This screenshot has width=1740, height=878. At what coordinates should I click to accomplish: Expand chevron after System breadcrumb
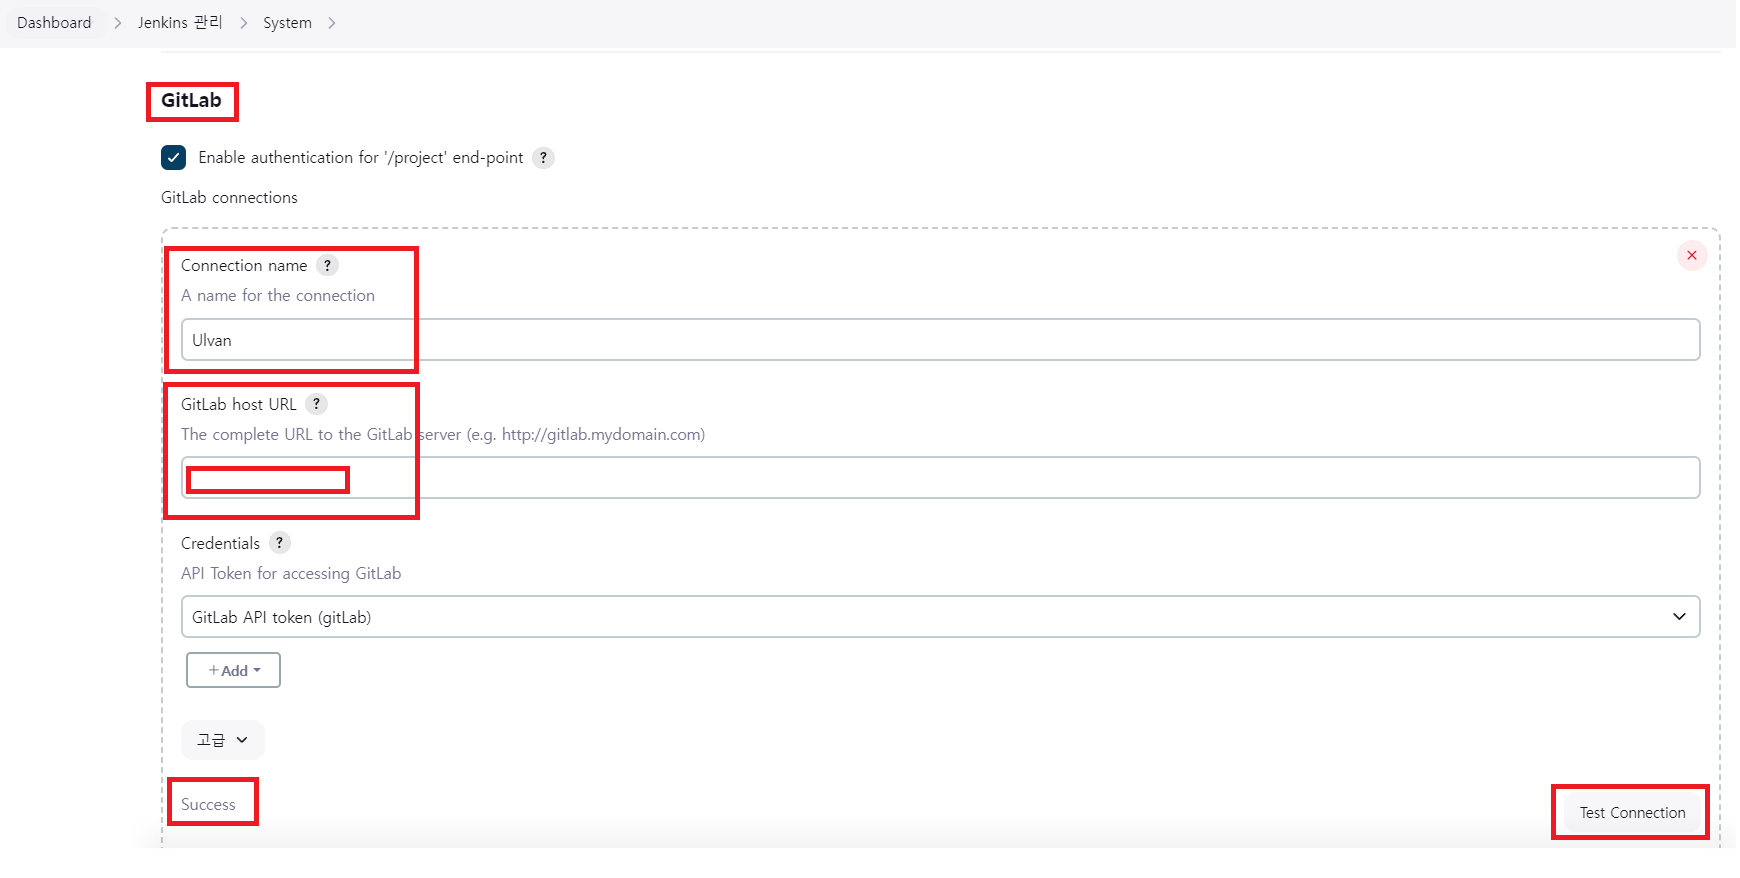pos(332,23)
